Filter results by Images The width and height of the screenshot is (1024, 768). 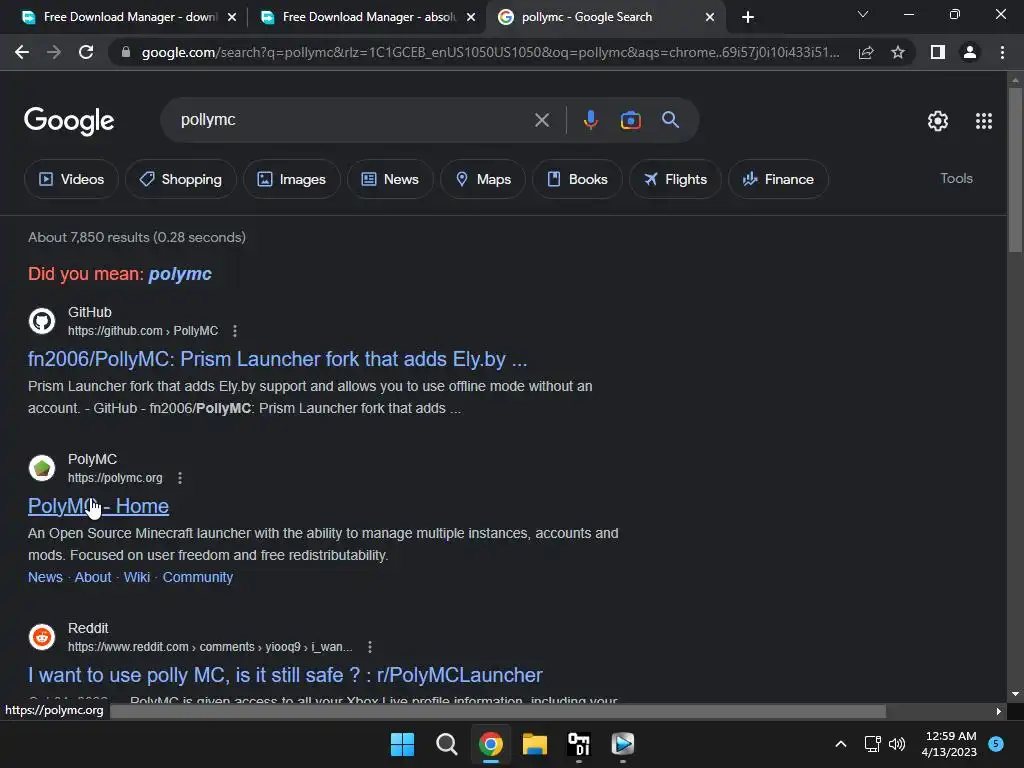point(291,179)
